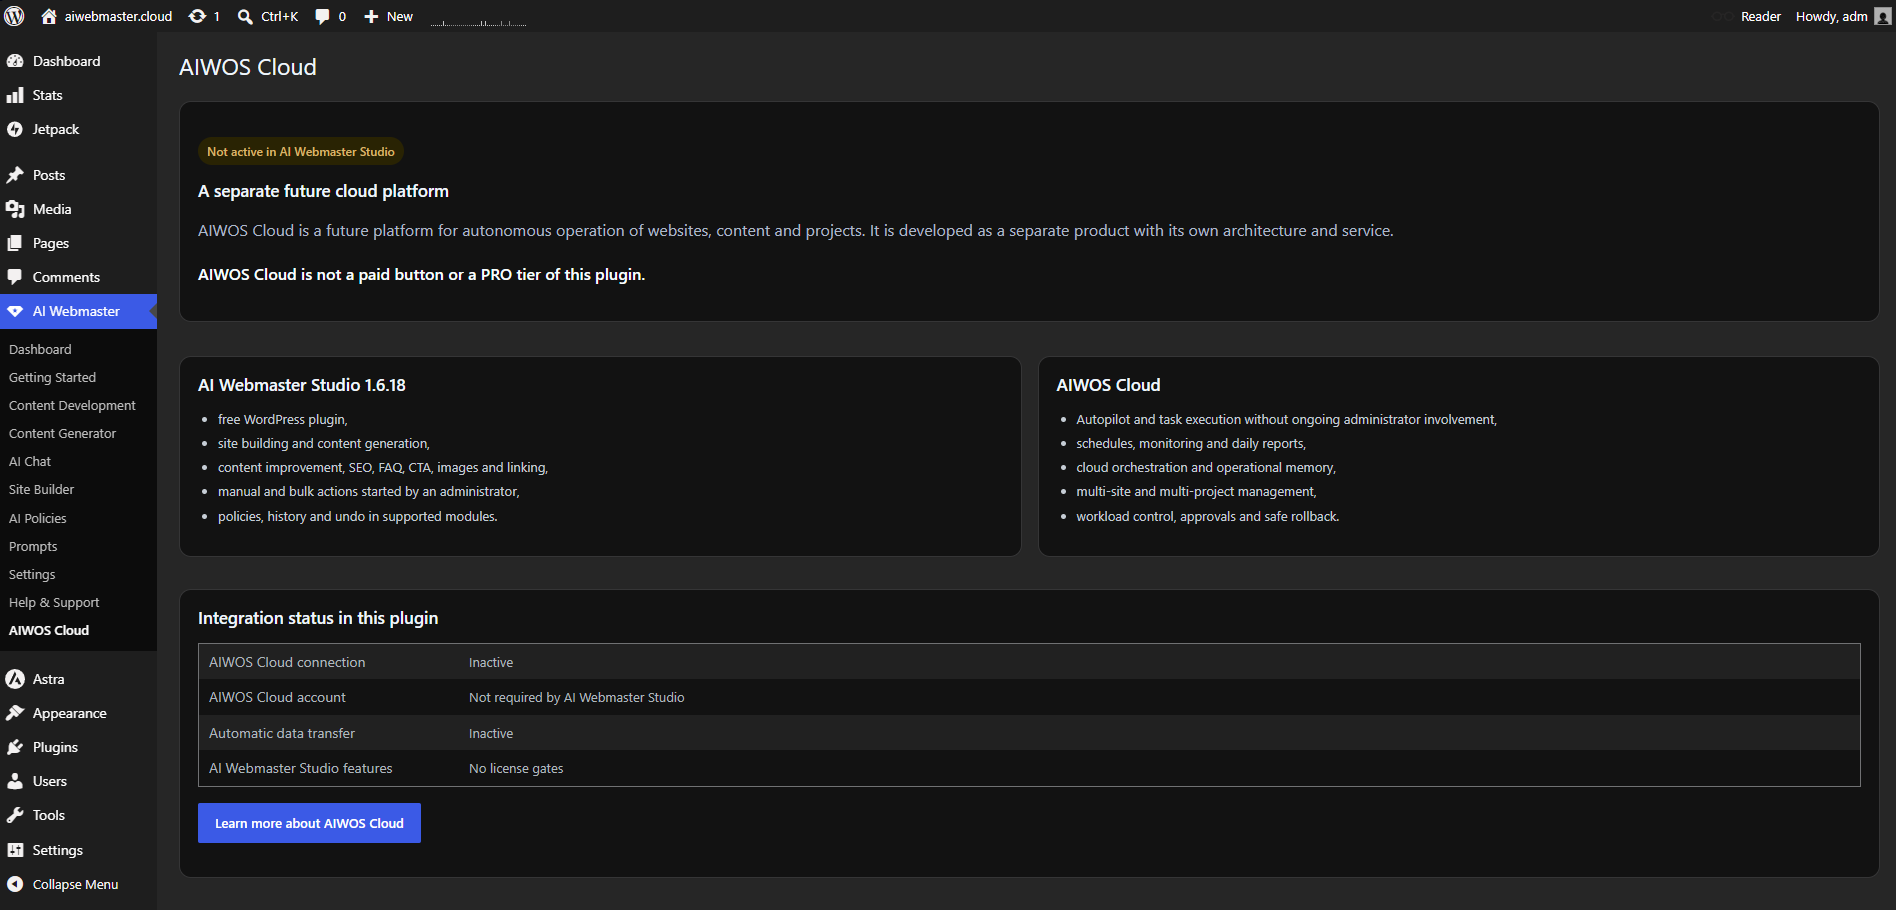Select AIWOS Cloud submenu item
This screenshot has height=910, width=1896.
[x=49, y=630]
